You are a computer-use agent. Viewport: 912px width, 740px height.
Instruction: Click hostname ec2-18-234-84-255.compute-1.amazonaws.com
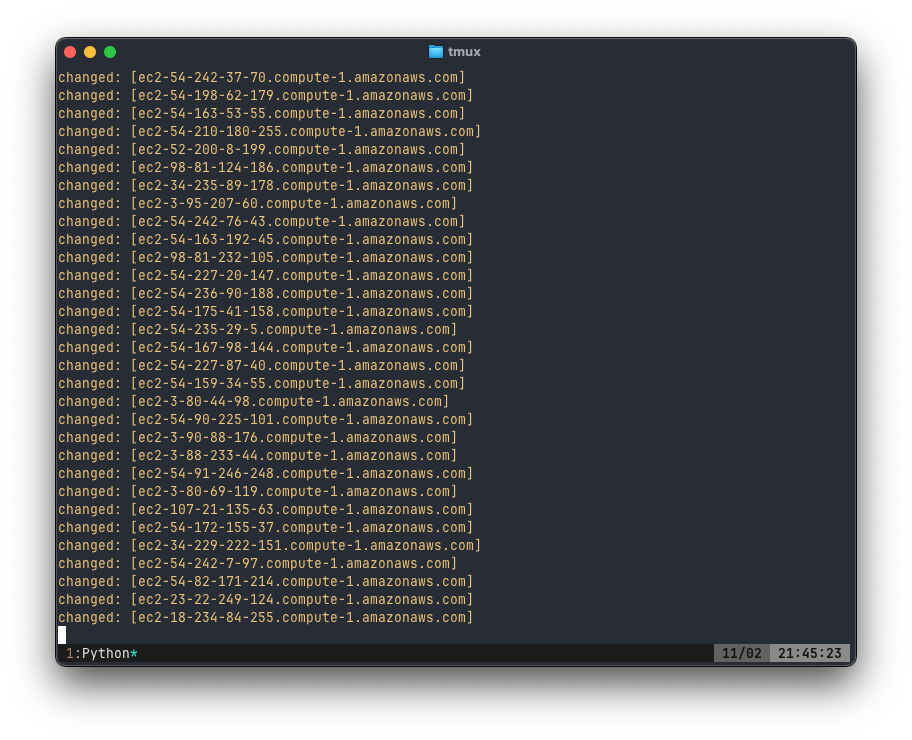[301, 618]
